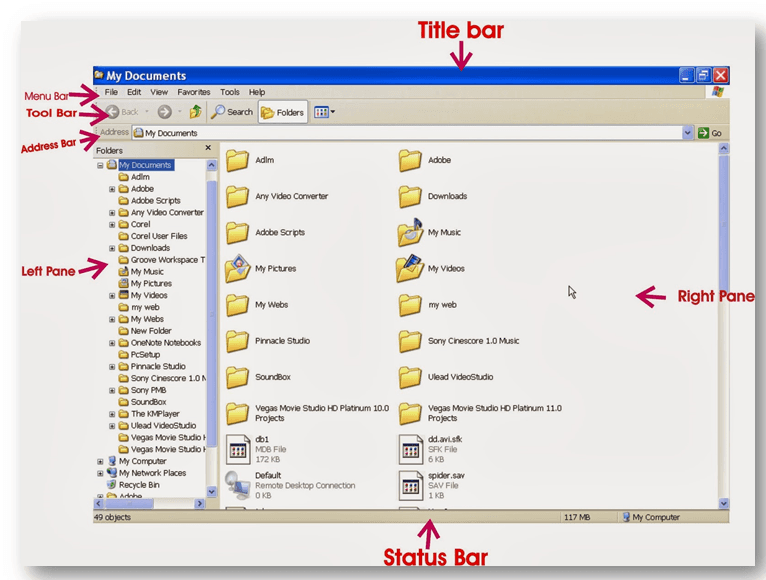Select Sony Cinescore 1.0 Music folder icon
Screen dimensions: 766x580
click(x=410, y=341)
